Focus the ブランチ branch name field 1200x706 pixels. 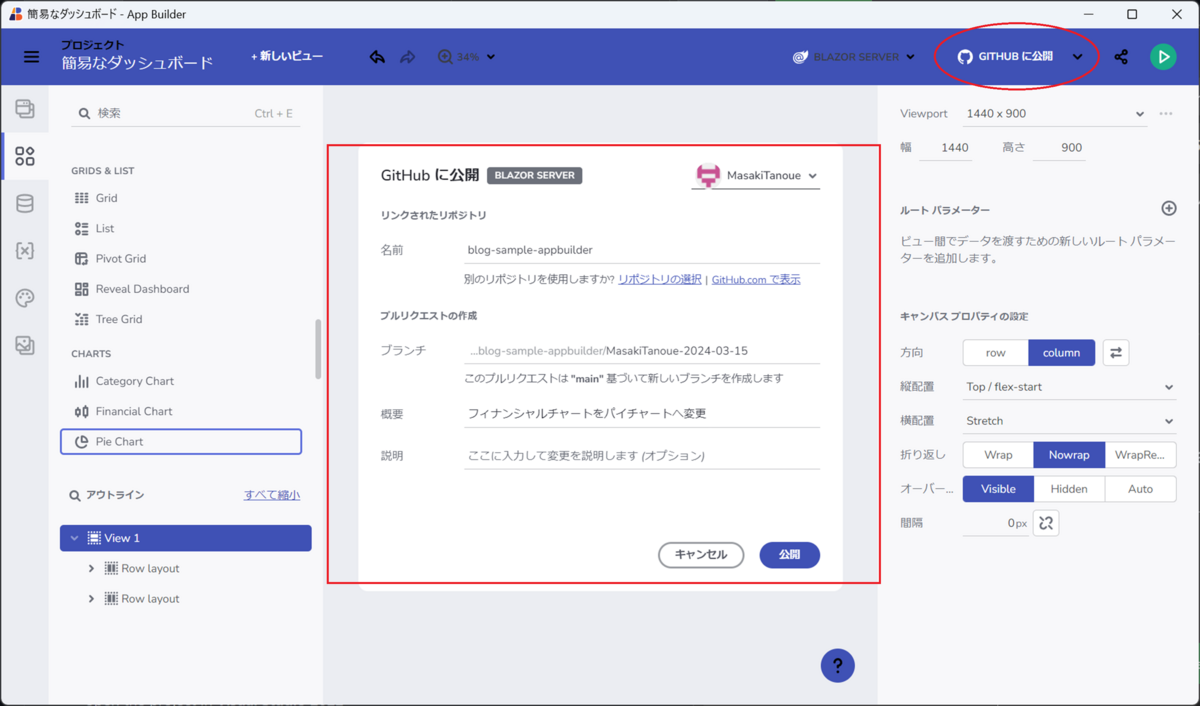tap(642, 351)
